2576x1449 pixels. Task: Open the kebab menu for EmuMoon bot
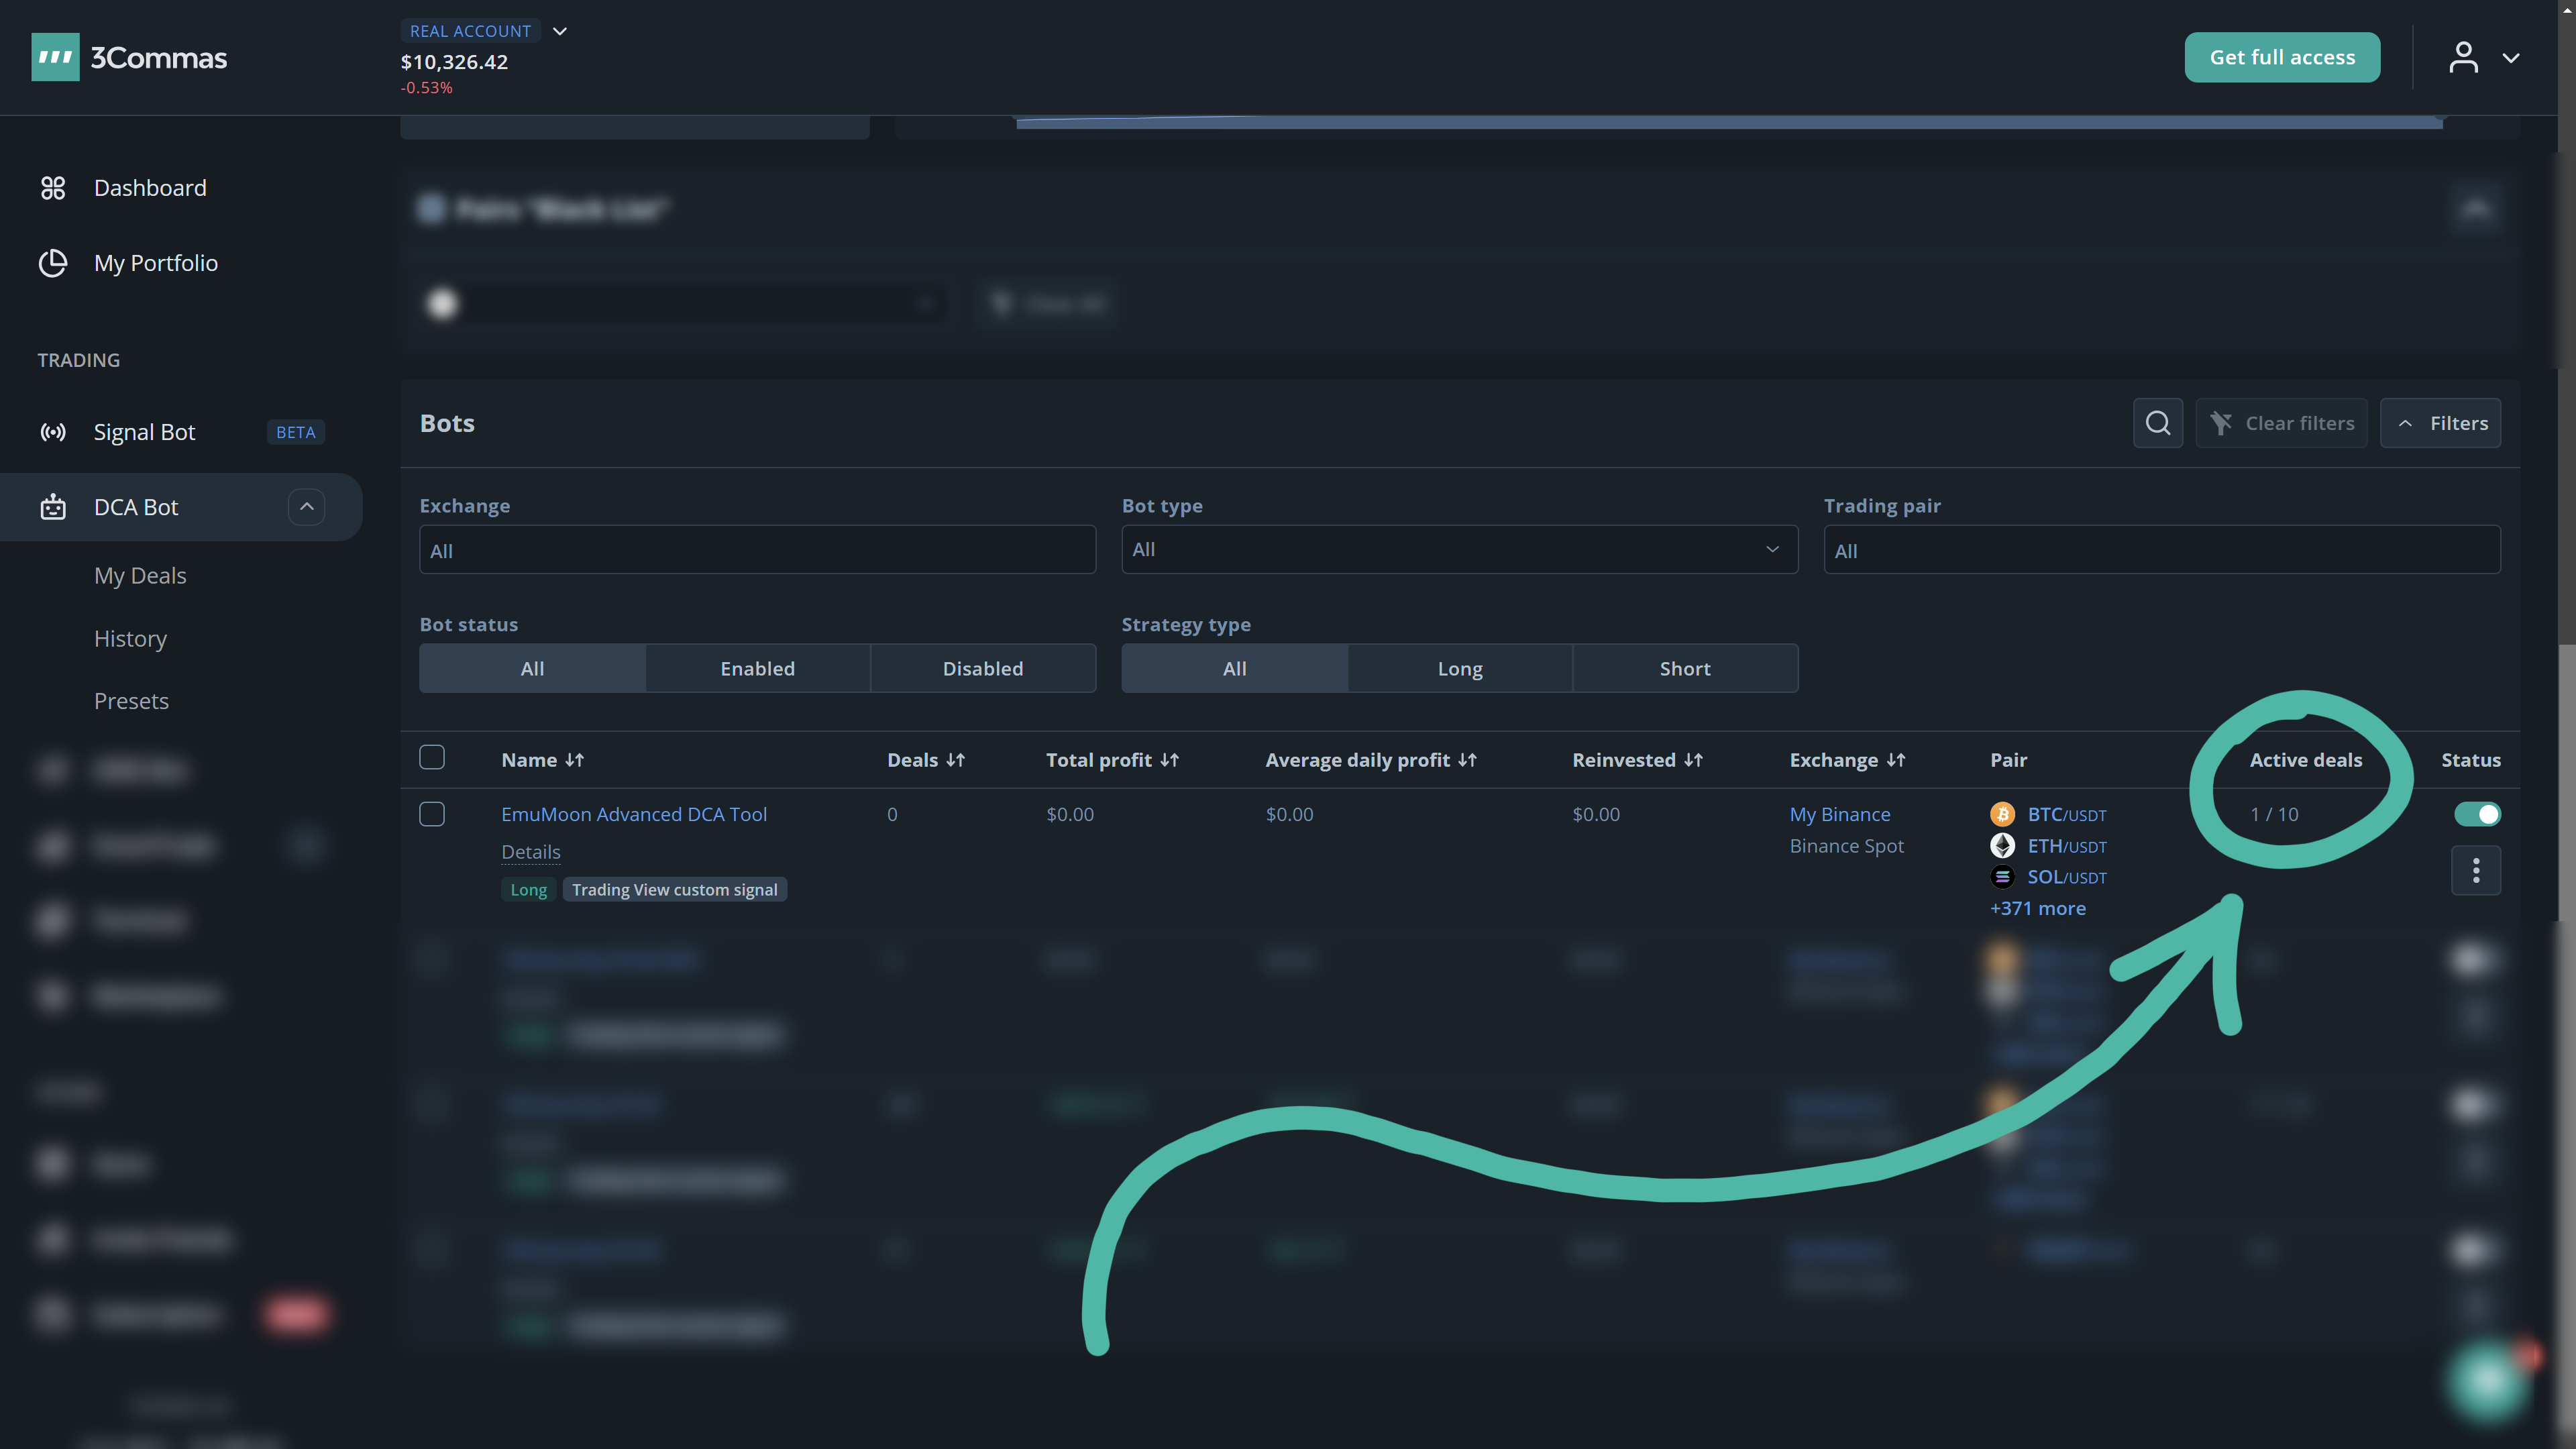[x=2476, y=871]
